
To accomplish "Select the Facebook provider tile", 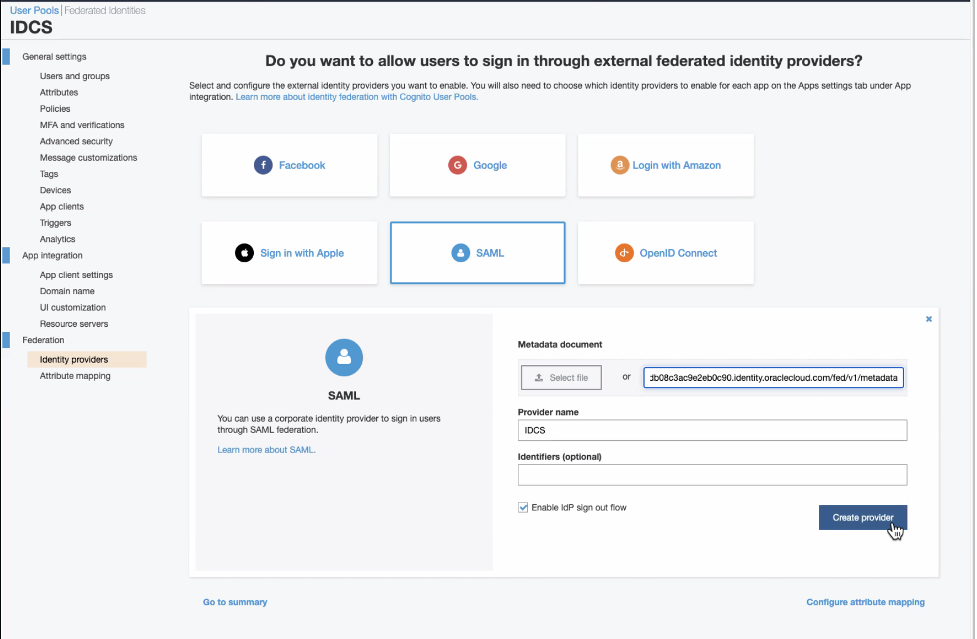I will pos(290,165).
